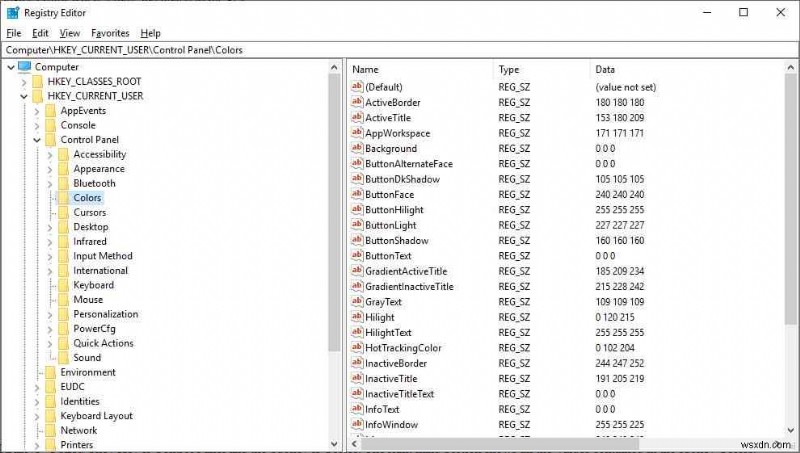This screenshot has width=800, height=453.
Task: Select the Network key
Action: [79, 431]
